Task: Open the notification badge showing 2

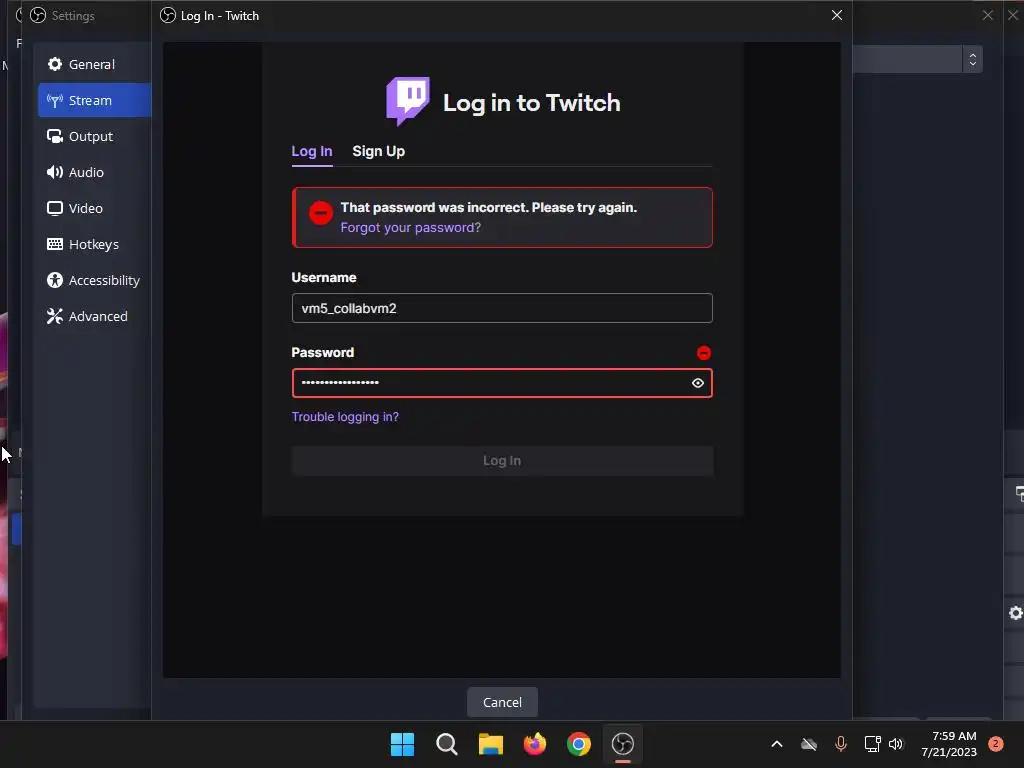Action: [996, 744]
